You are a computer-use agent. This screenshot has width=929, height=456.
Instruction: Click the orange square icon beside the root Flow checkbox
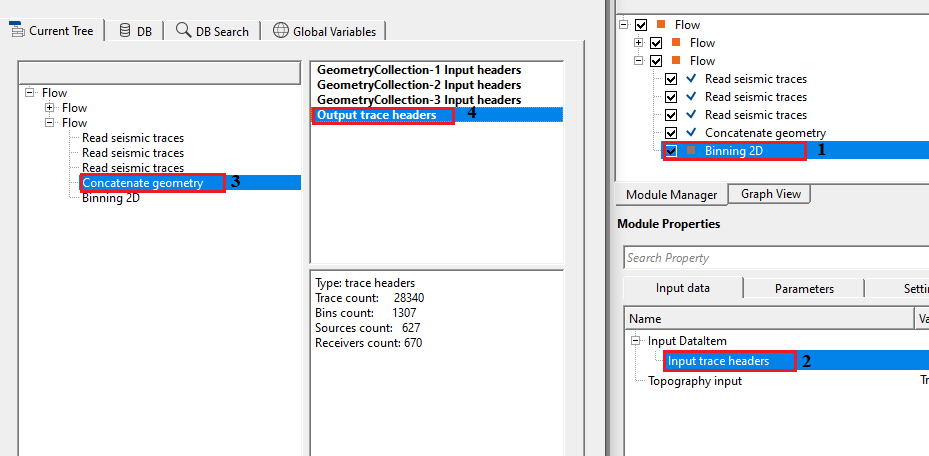point(661,24)
